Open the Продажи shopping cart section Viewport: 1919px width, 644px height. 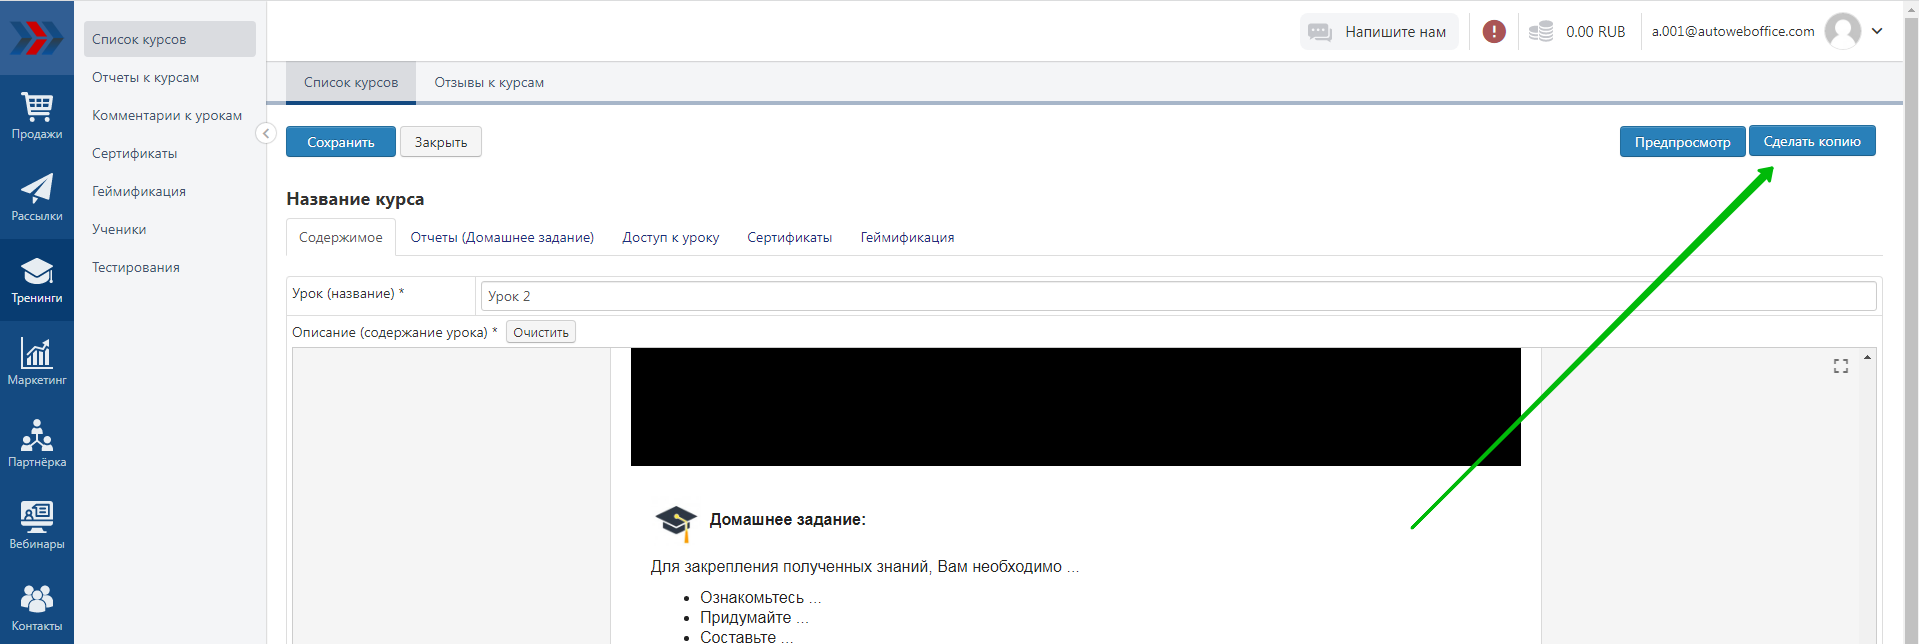(37, 115)
